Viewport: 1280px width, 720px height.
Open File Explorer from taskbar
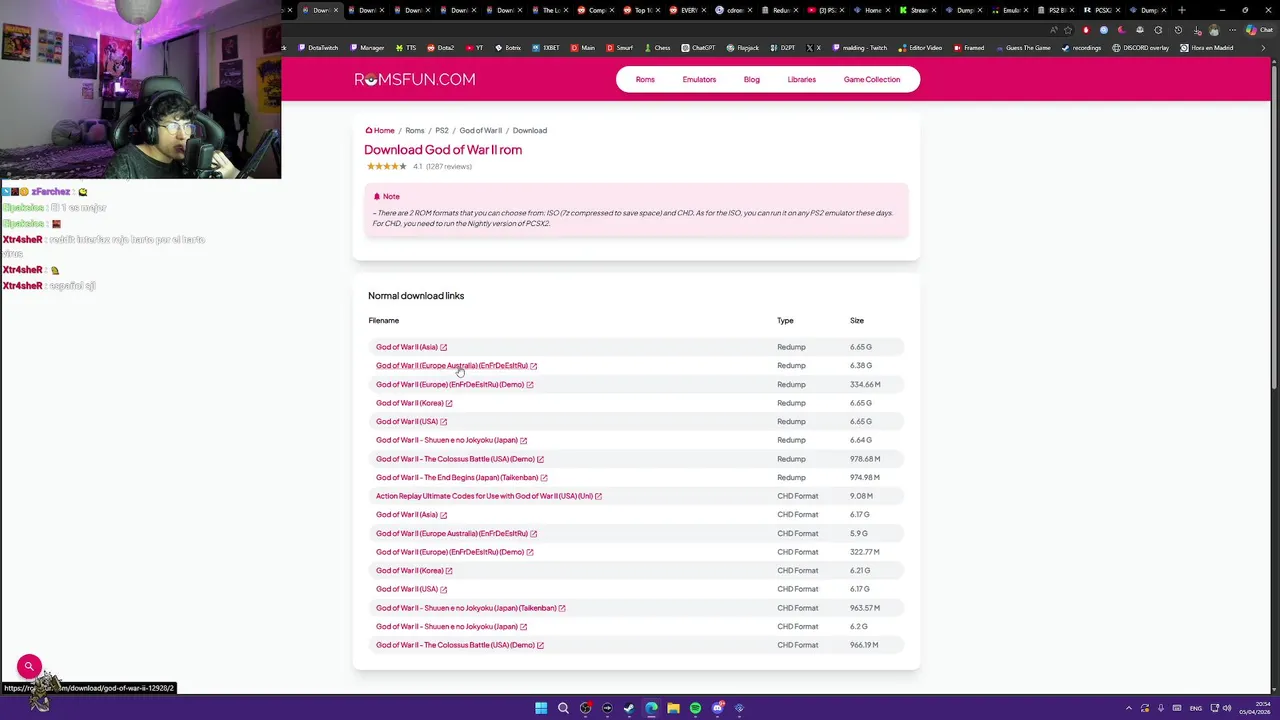click(673, 708)
